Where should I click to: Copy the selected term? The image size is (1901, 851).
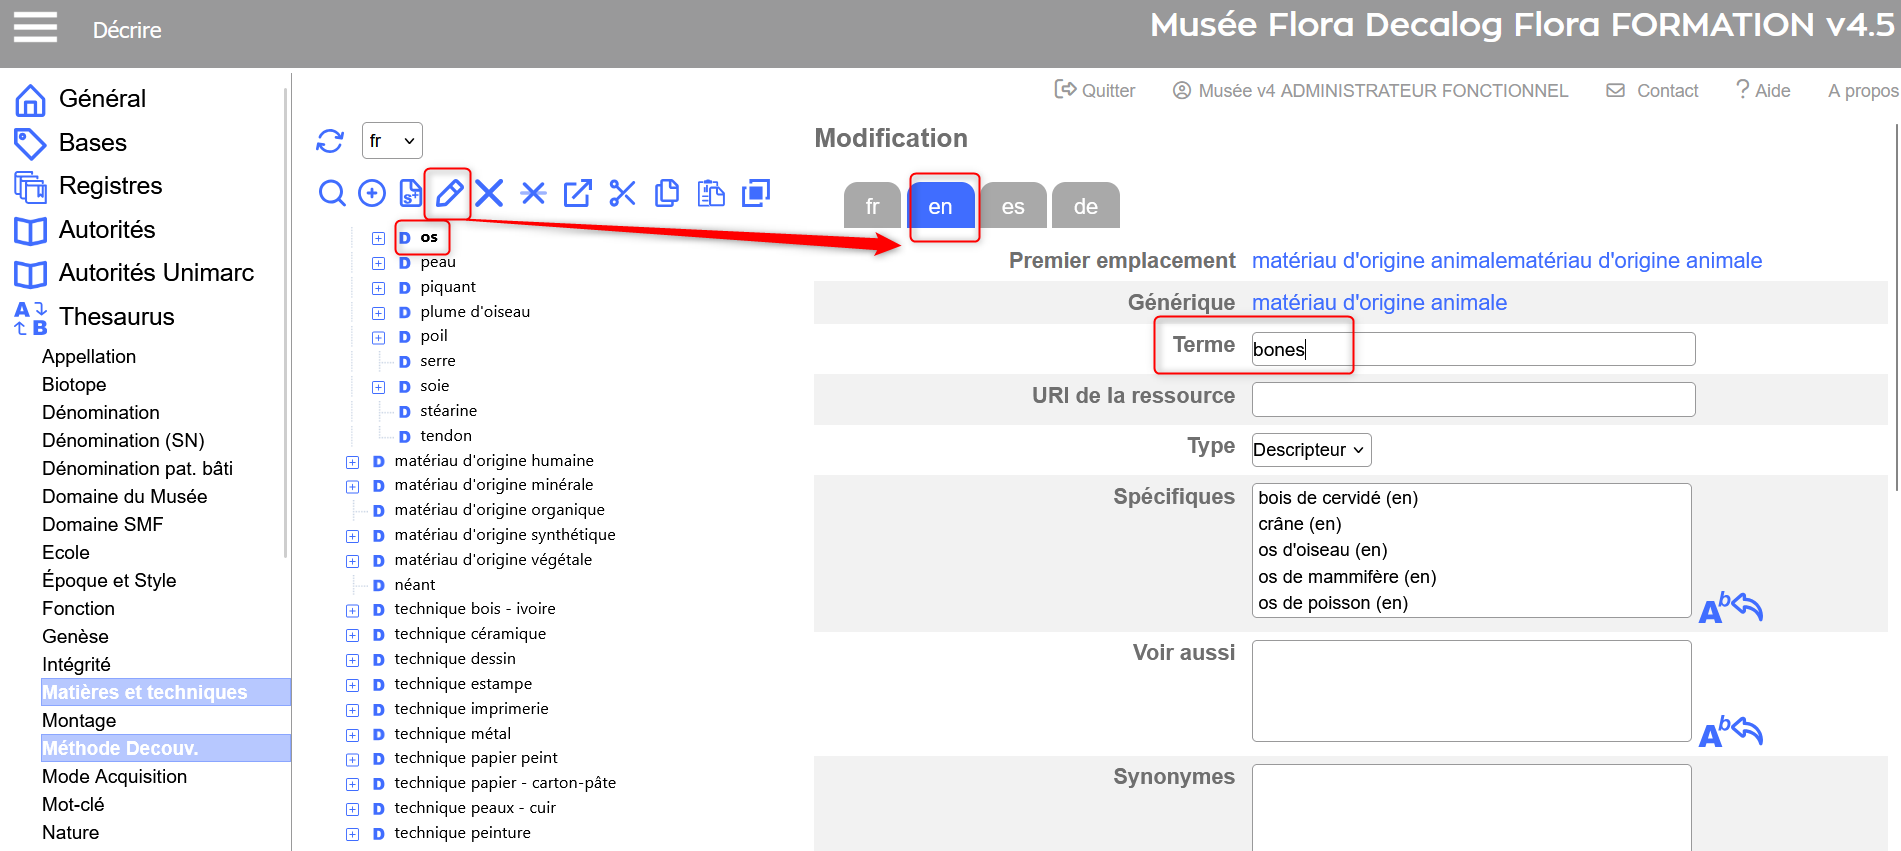pos(667,193)
